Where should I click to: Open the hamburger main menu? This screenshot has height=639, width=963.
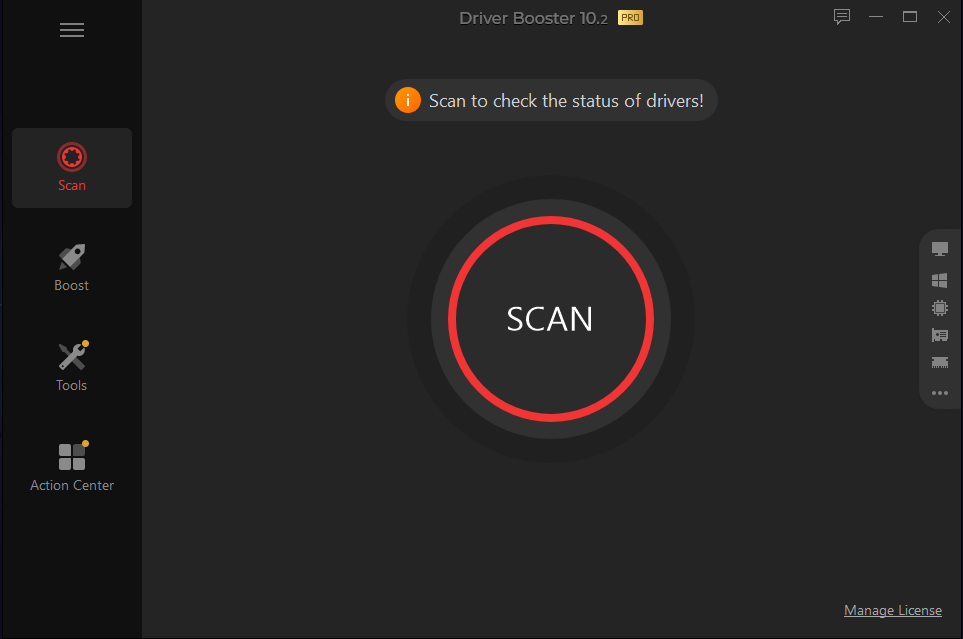pos(72,30)
